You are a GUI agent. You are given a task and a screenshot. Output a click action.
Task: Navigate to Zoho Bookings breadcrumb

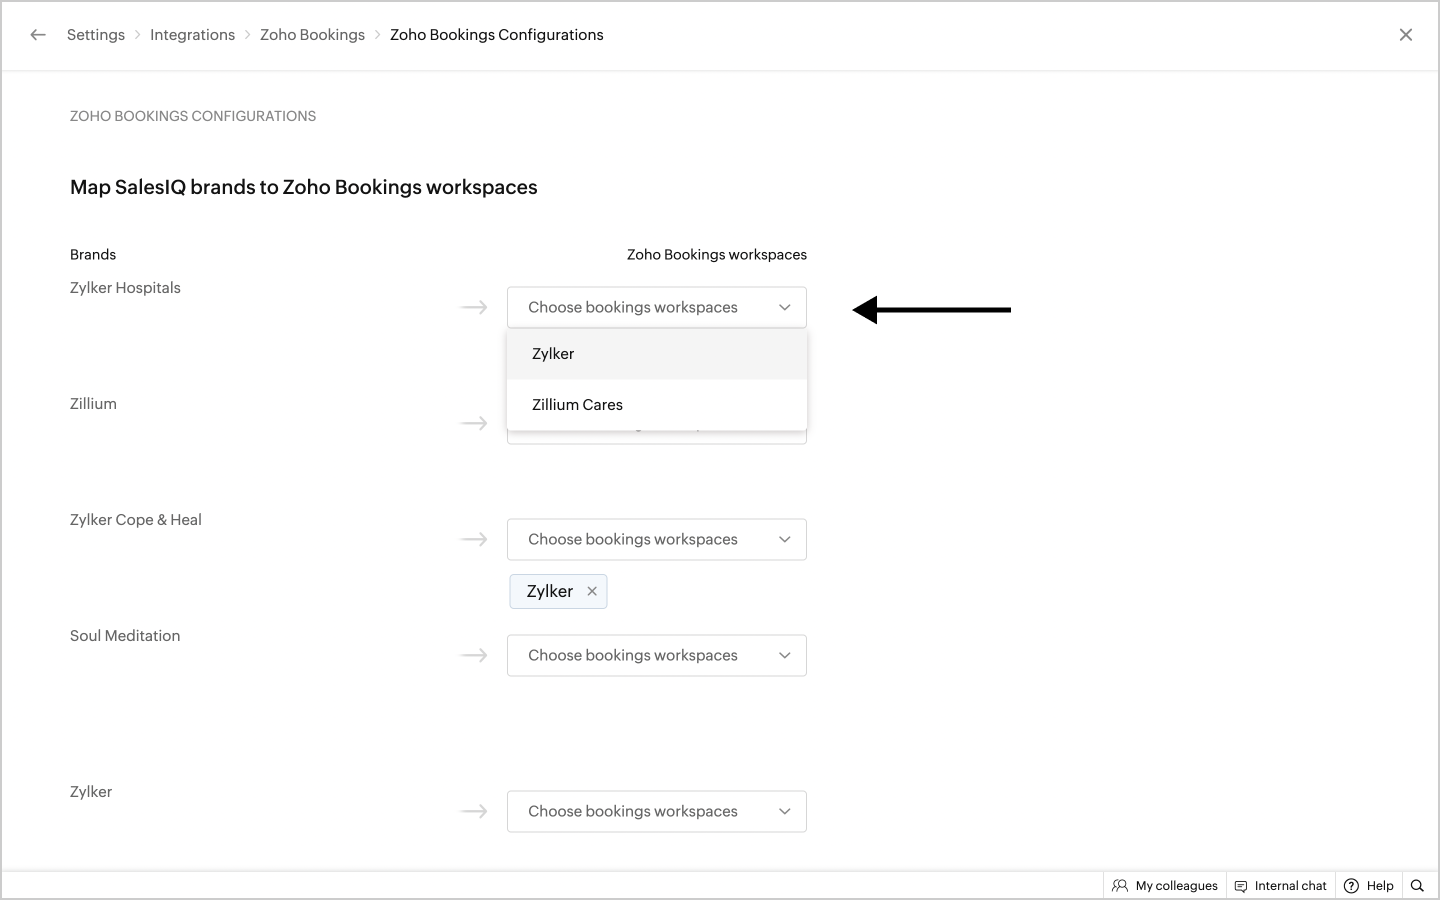(312, 35)
